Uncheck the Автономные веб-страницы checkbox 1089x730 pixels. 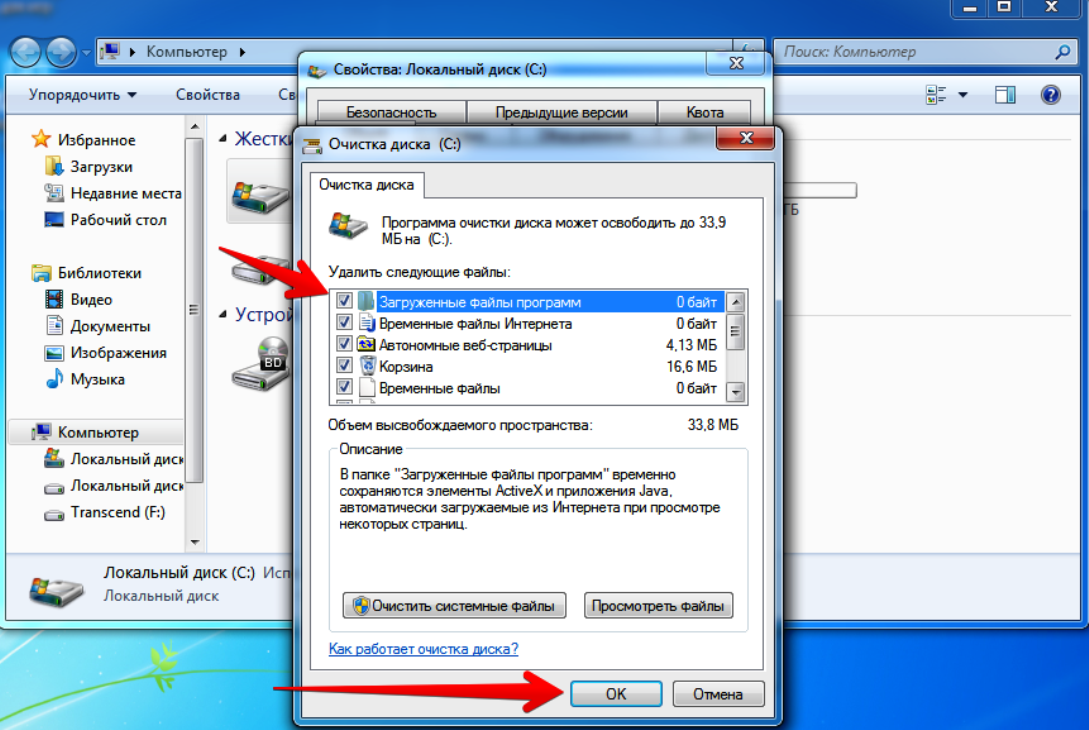point(344,344)
